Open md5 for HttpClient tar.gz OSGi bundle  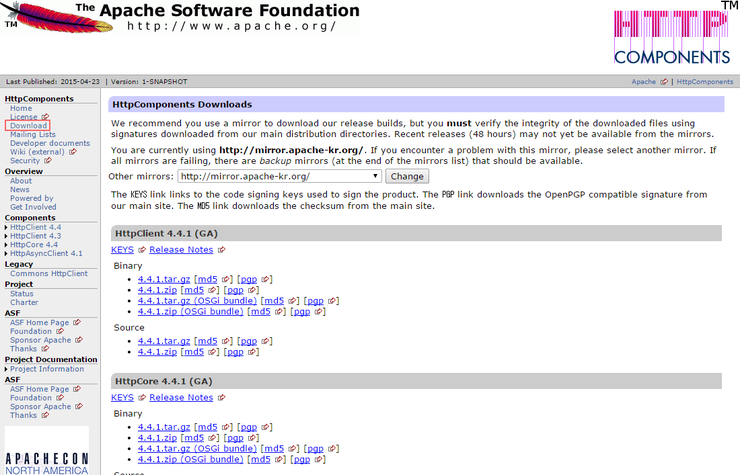[274, 301]
